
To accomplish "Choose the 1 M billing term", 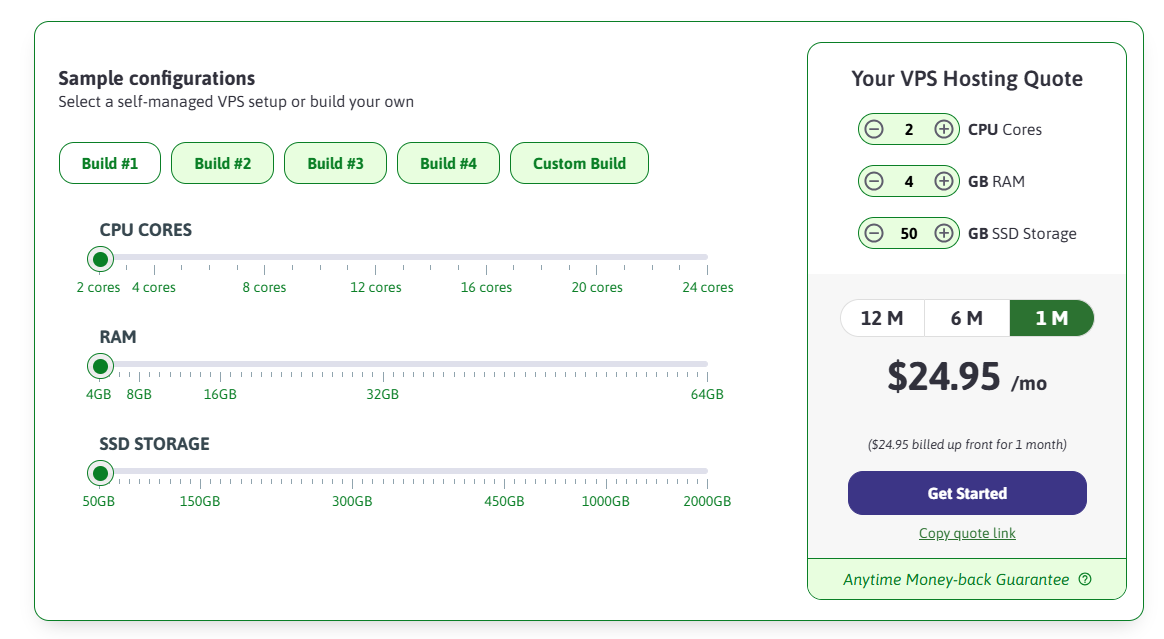I will click(x=1052, y=318).
